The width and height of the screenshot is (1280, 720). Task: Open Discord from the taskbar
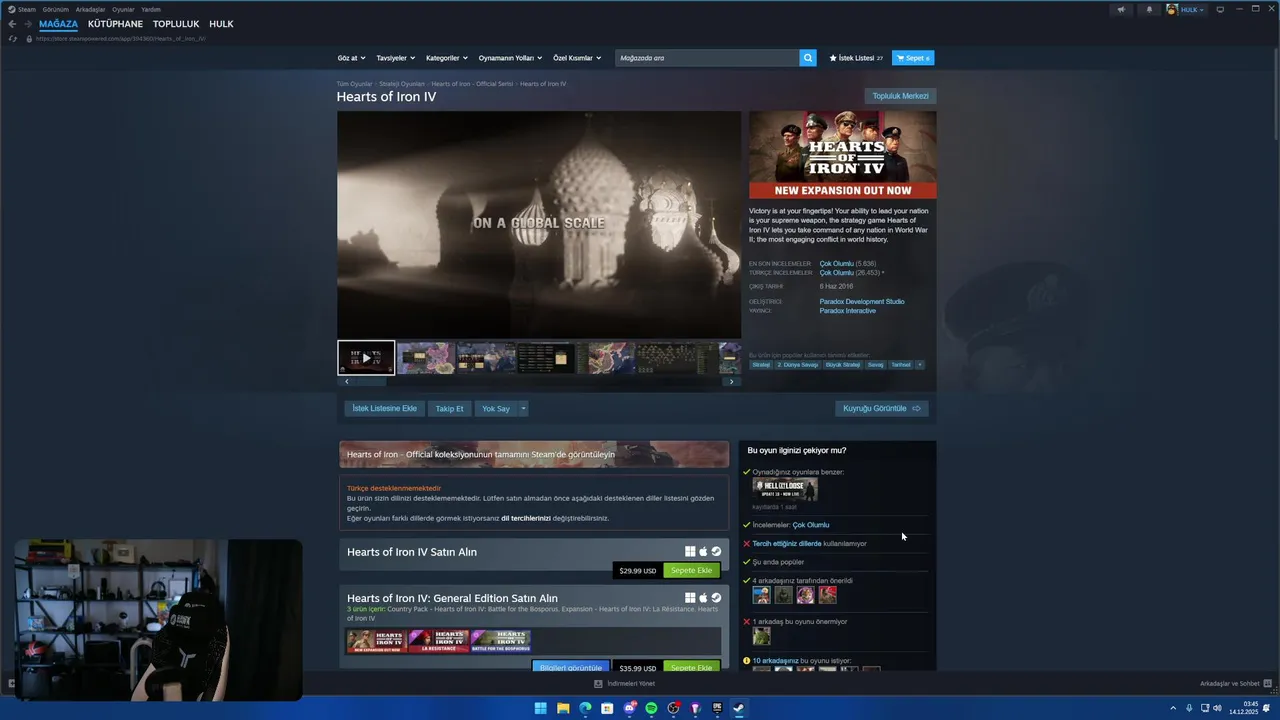(x=629, y=708)
